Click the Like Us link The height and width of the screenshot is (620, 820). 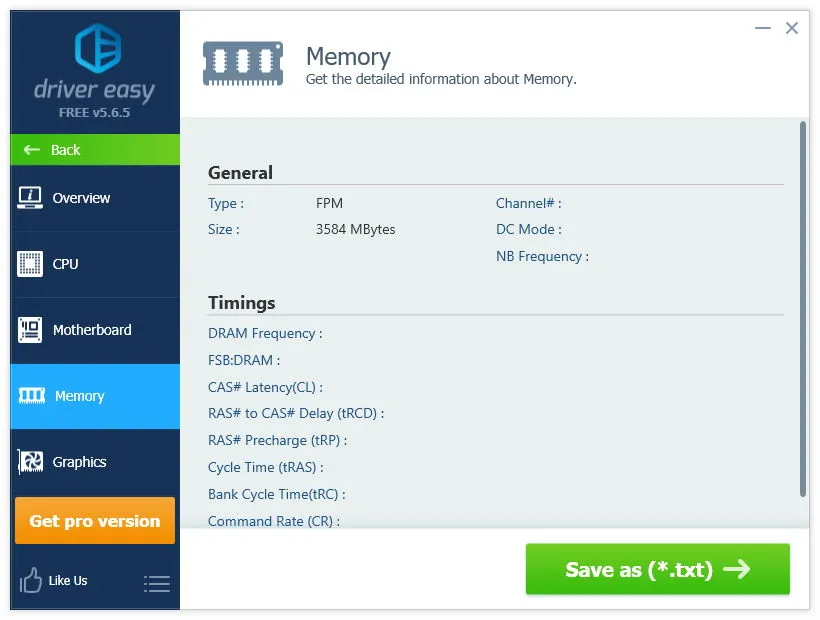click(x=68, y=581)
